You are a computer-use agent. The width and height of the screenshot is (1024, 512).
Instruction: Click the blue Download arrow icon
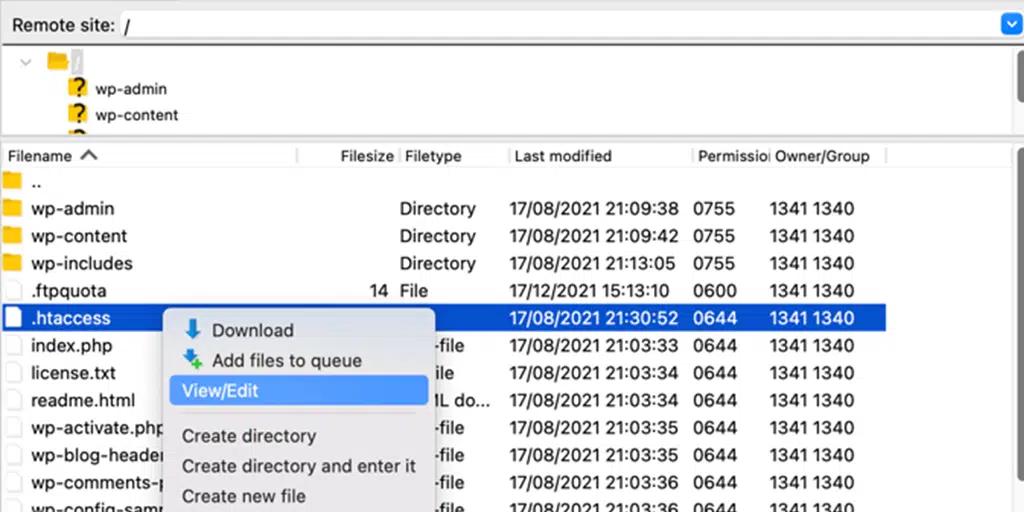tap(193, 330)
